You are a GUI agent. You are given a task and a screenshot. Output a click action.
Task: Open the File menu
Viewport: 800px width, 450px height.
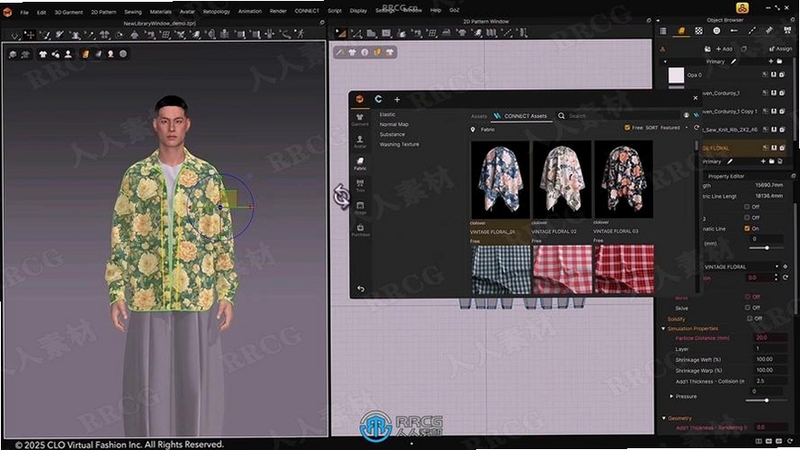coord(24,12)
